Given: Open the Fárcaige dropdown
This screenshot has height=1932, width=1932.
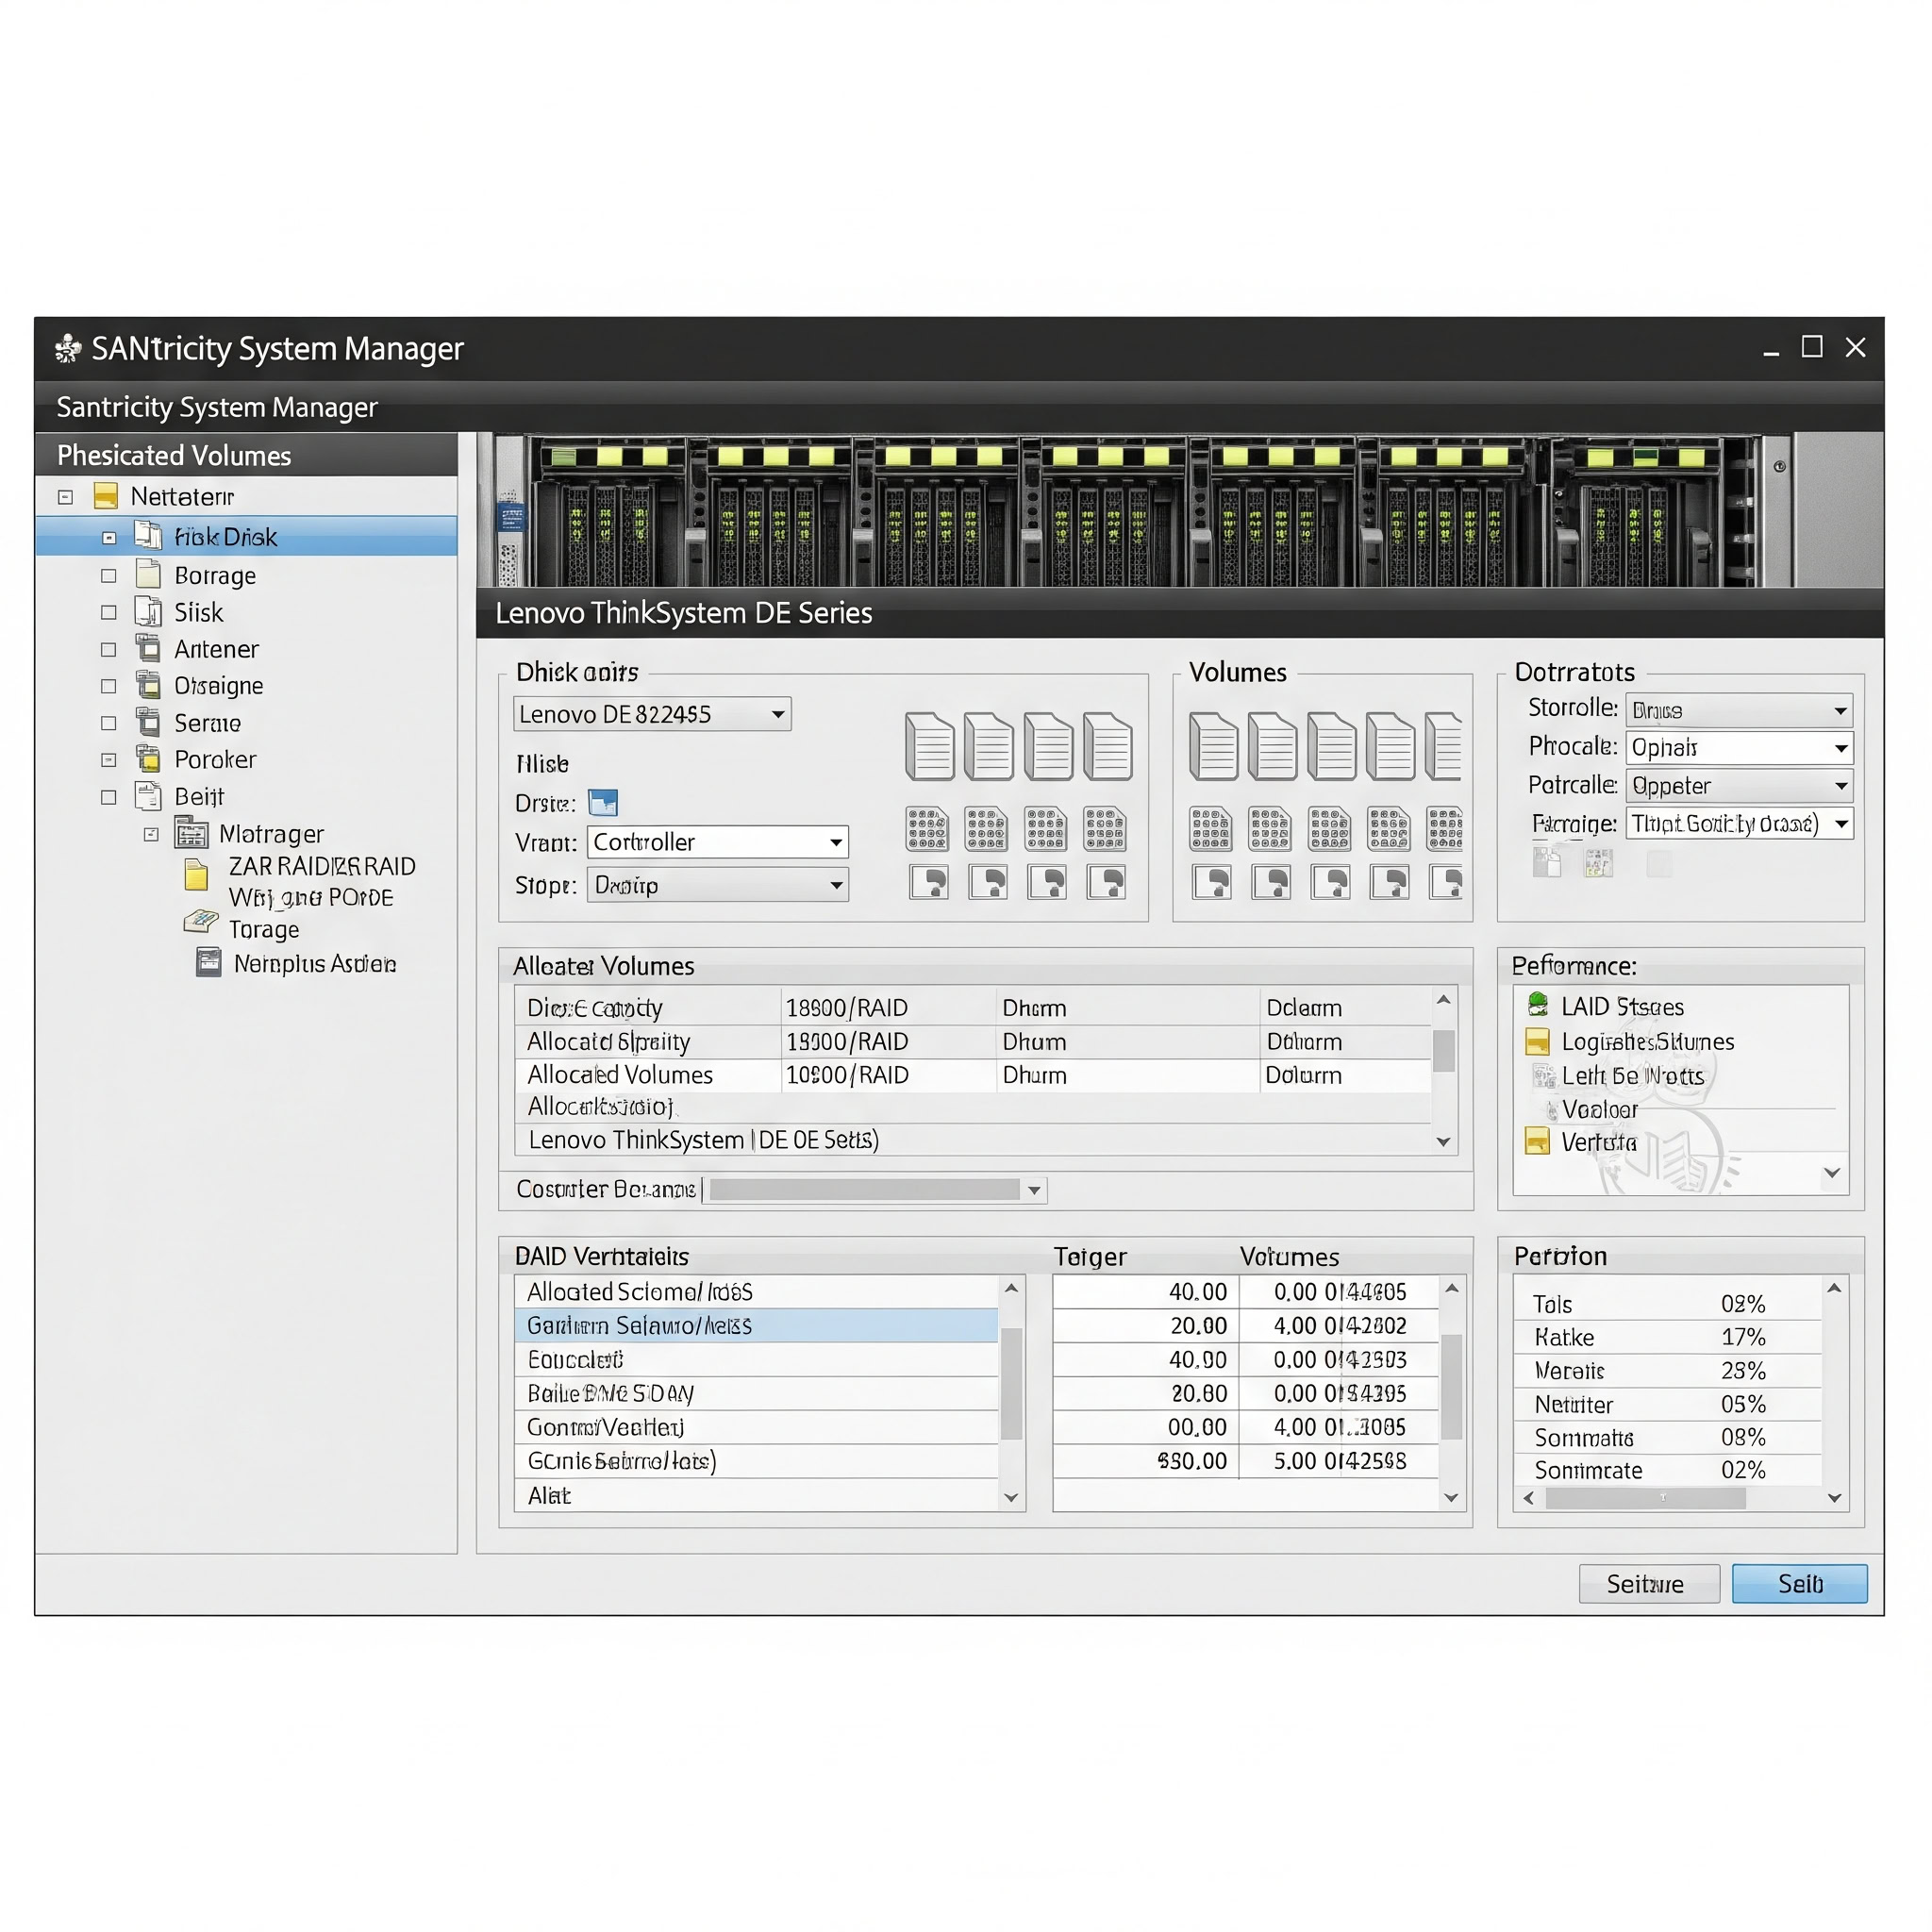Looking at the screenshot, I should [1739, 824].
